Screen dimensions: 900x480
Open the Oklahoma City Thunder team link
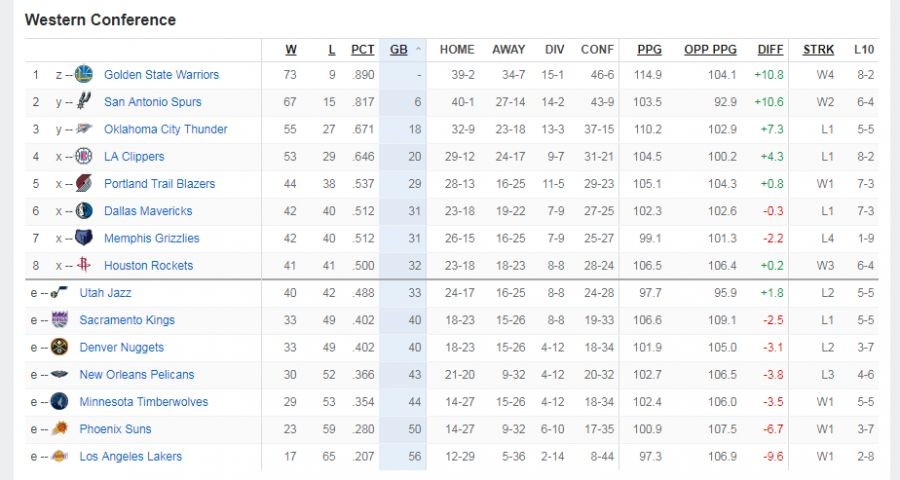point(165,129)
